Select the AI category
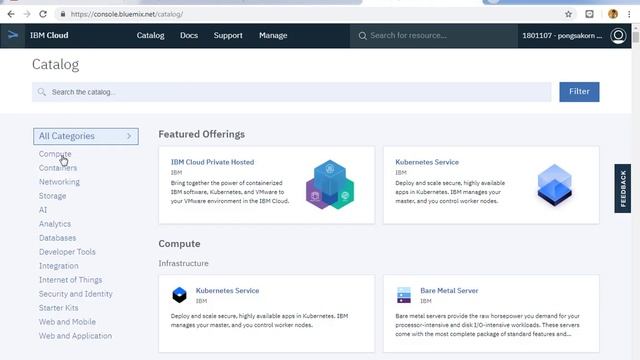 tap(43, 210)
